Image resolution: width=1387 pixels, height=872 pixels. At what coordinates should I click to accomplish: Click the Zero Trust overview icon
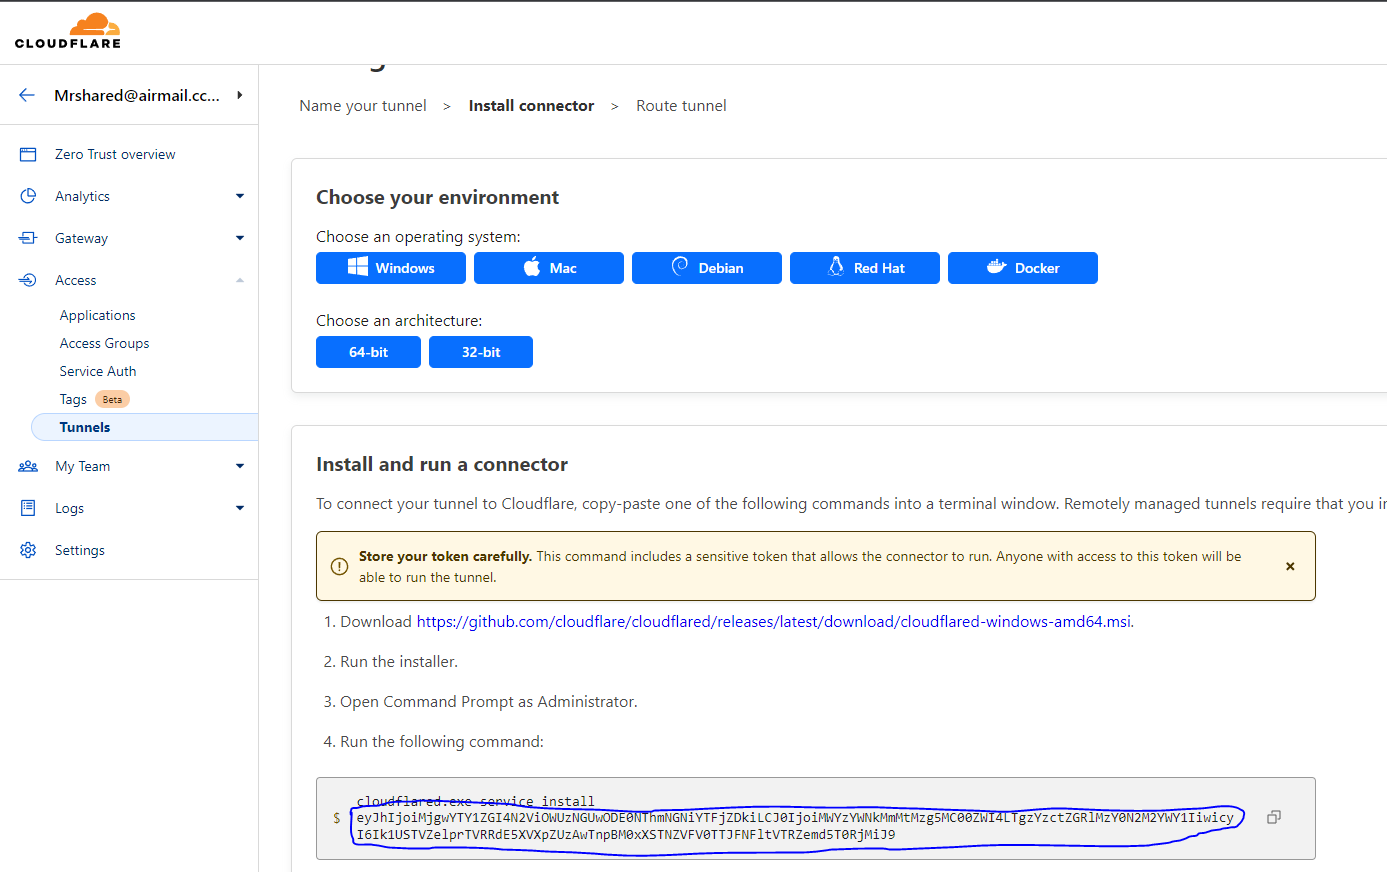(x=28, y=154)
